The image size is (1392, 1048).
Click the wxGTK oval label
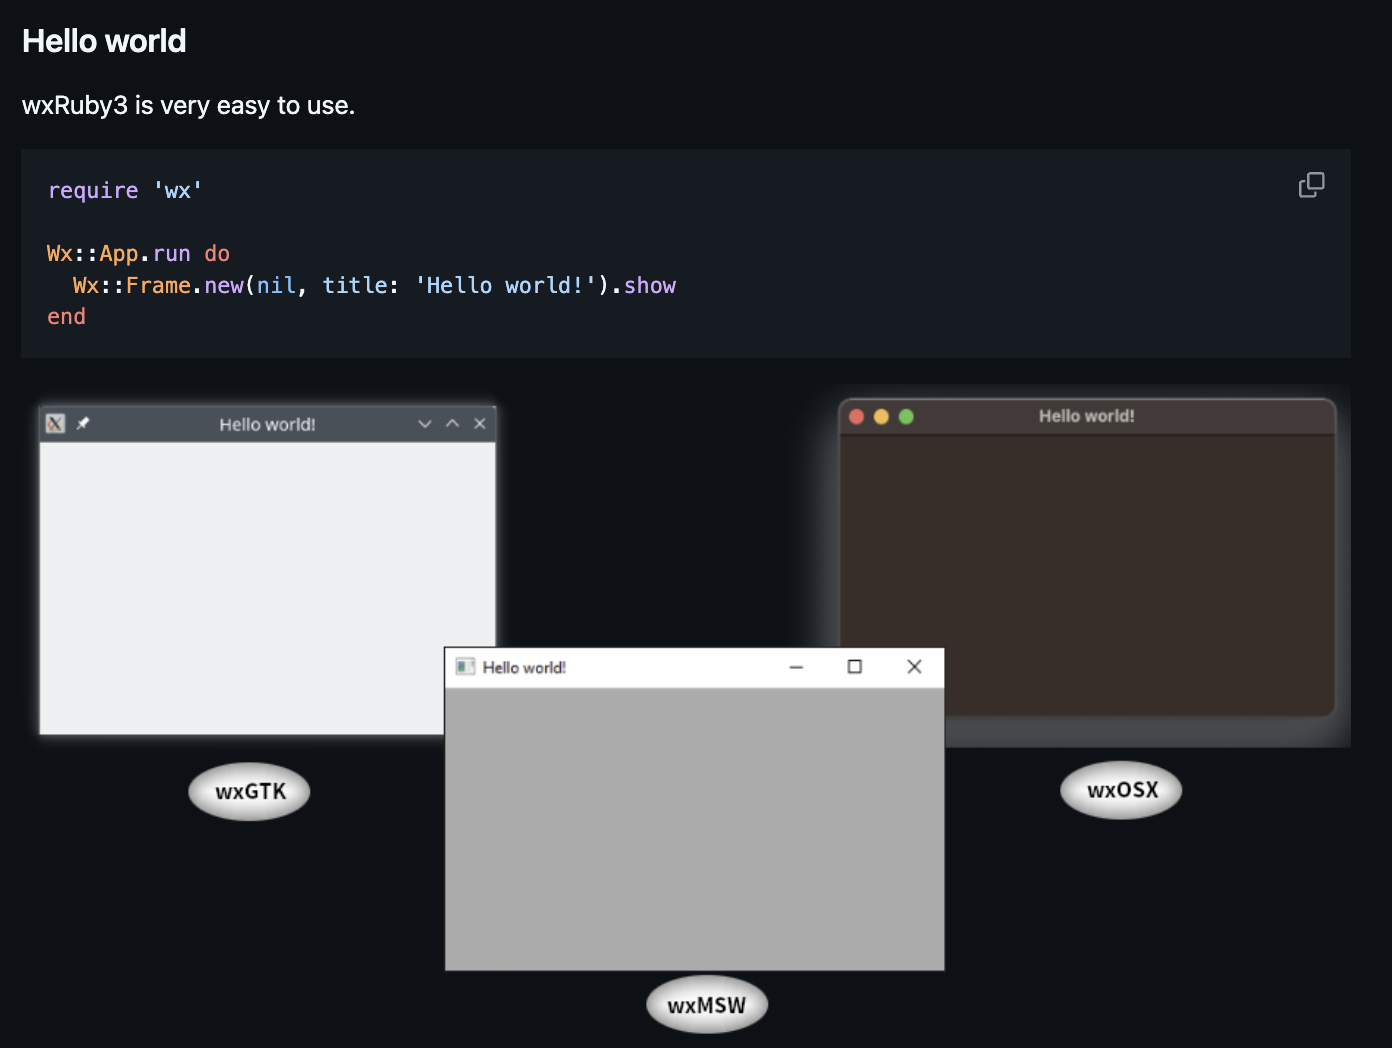[250, 792]
